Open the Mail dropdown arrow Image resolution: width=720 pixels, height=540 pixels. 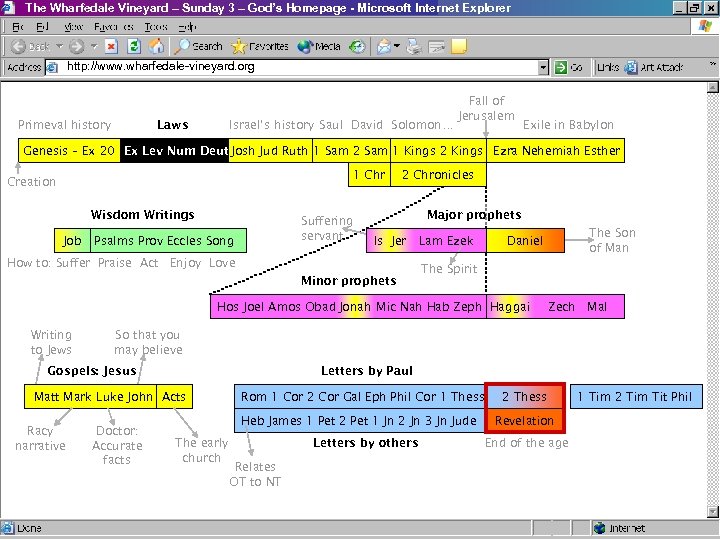click(x=397, y=45)
